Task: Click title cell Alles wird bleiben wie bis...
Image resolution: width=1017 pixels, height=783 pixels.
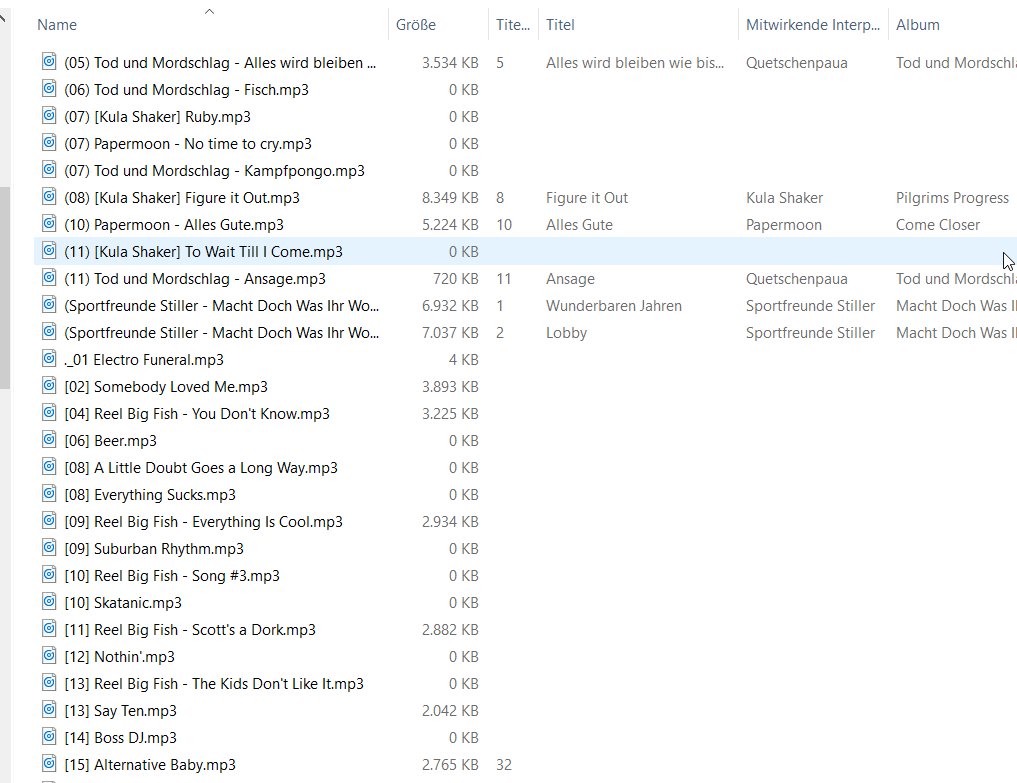Action: [635, 63]
